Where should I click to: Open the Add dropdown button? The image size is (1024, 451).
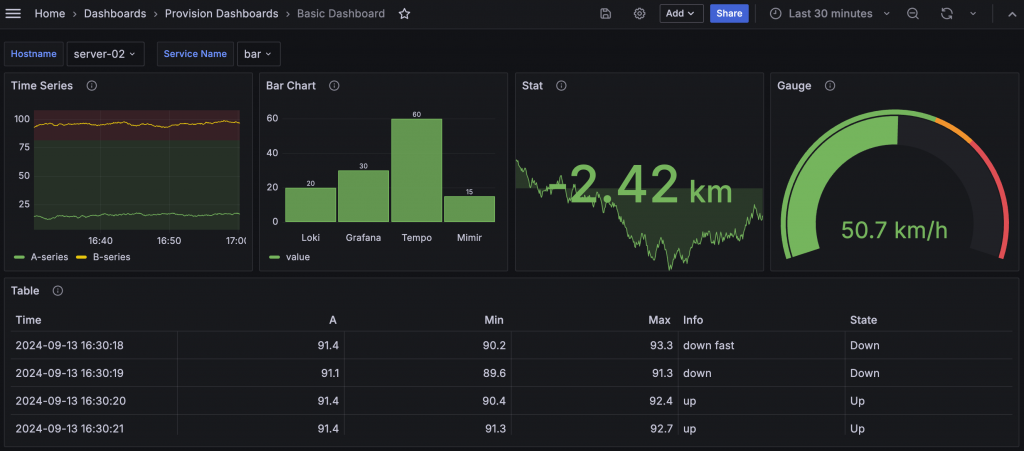pos(681,14)
